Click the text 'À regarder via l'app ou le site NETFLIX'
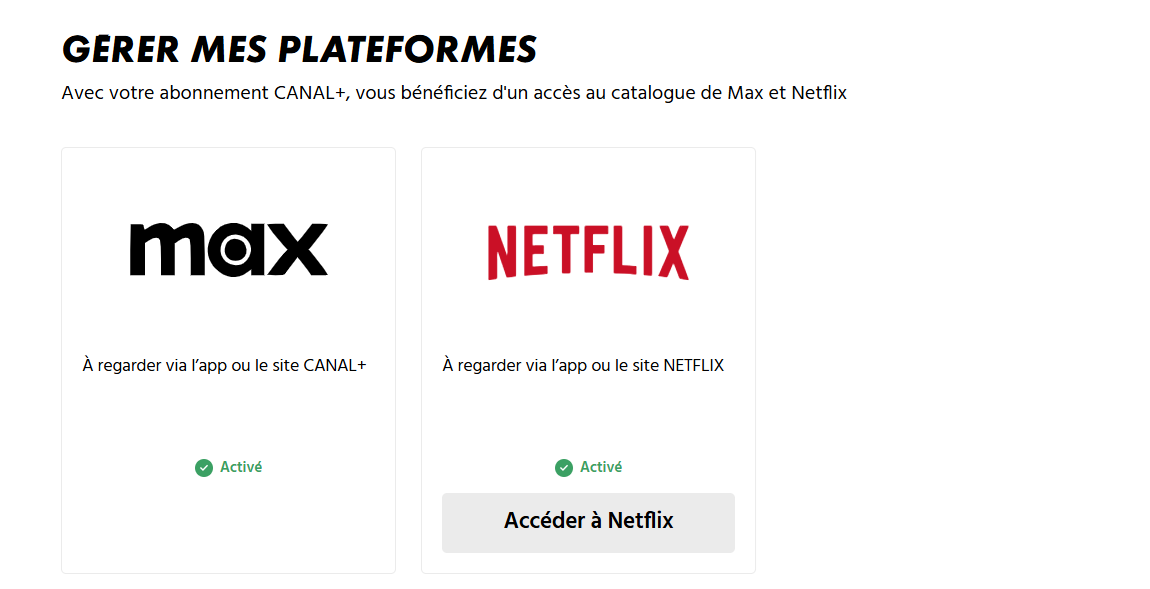 click(x=583, y=365)
